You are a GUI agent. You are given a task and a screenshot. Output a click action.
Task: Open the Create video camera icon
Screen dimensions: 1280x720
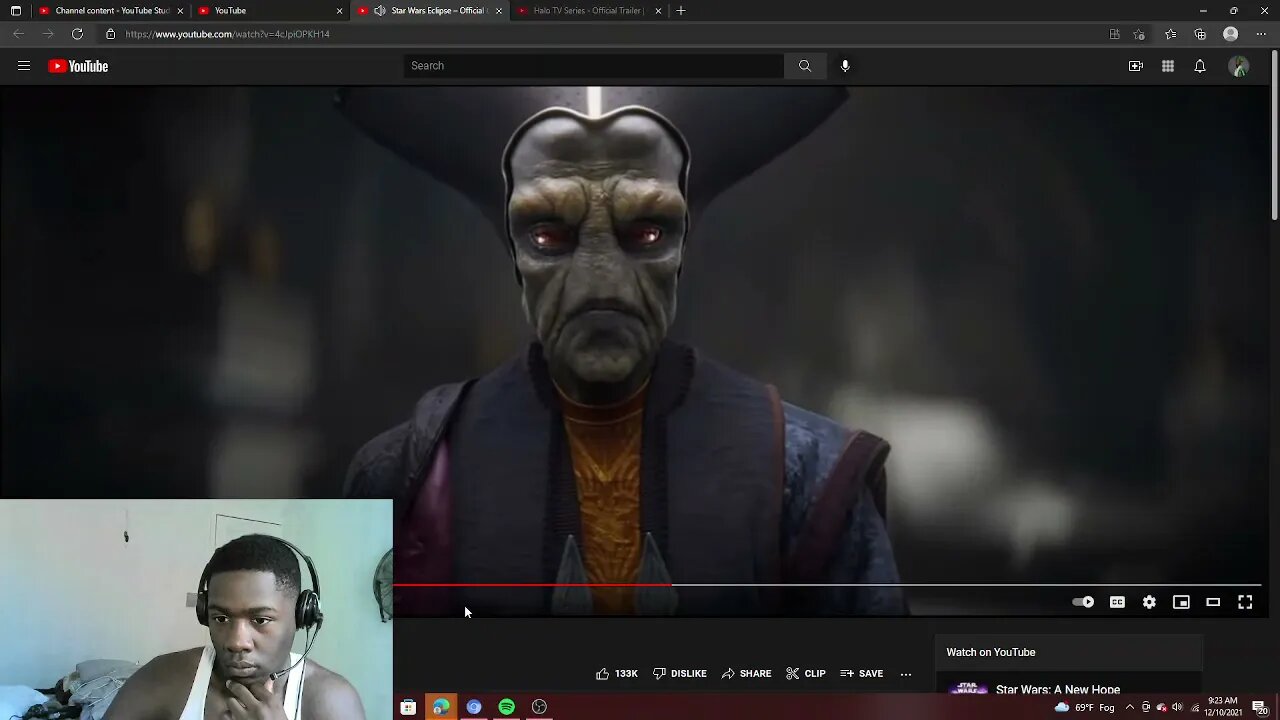point(1136,66)
